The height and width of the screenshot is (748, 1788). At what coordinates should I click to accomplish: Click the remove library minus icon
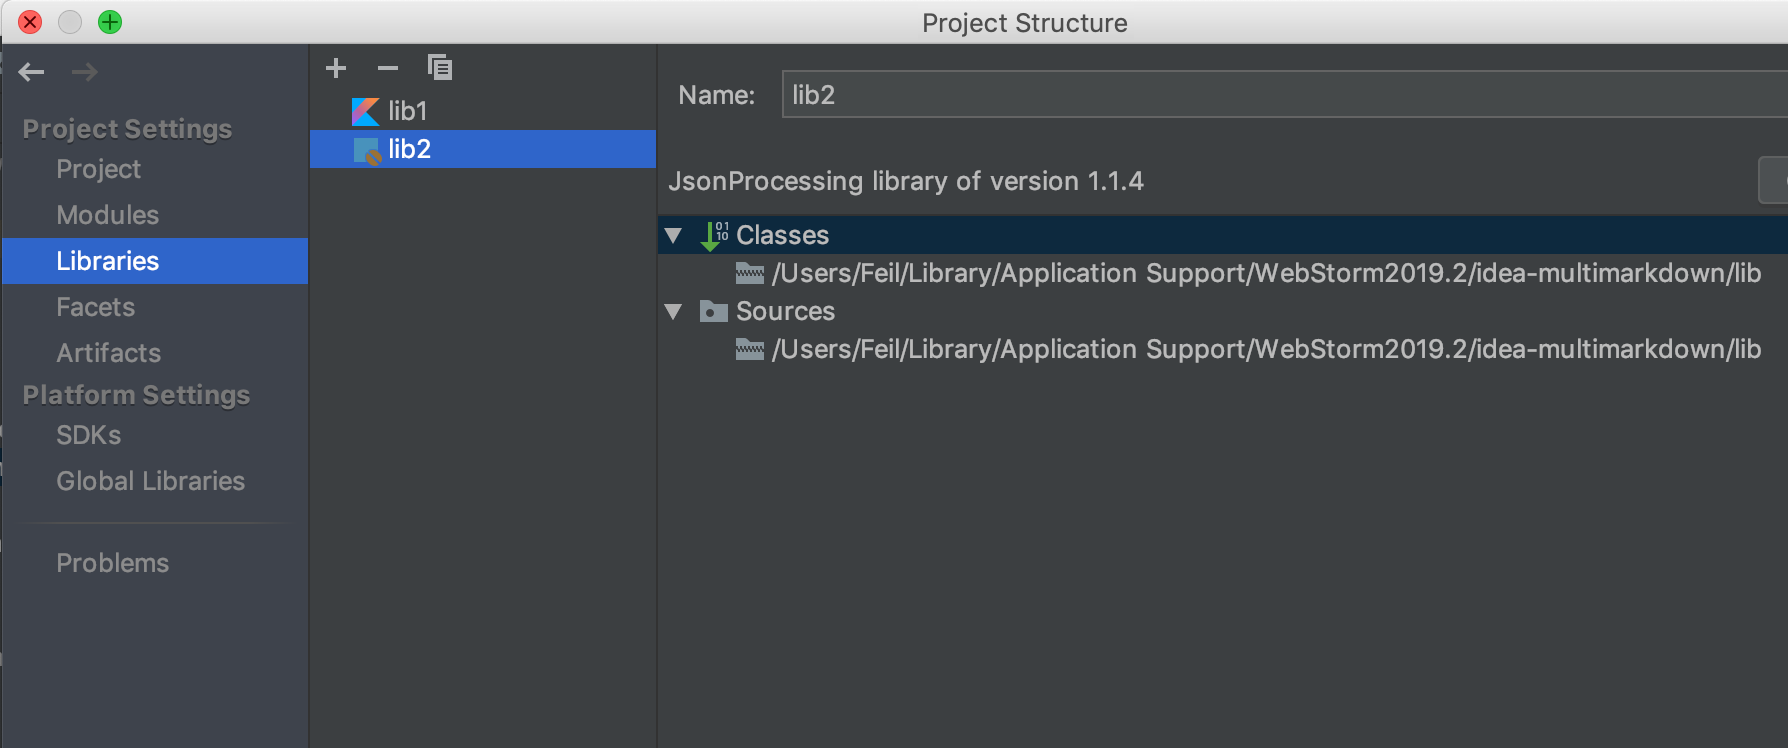coord(388,68)
